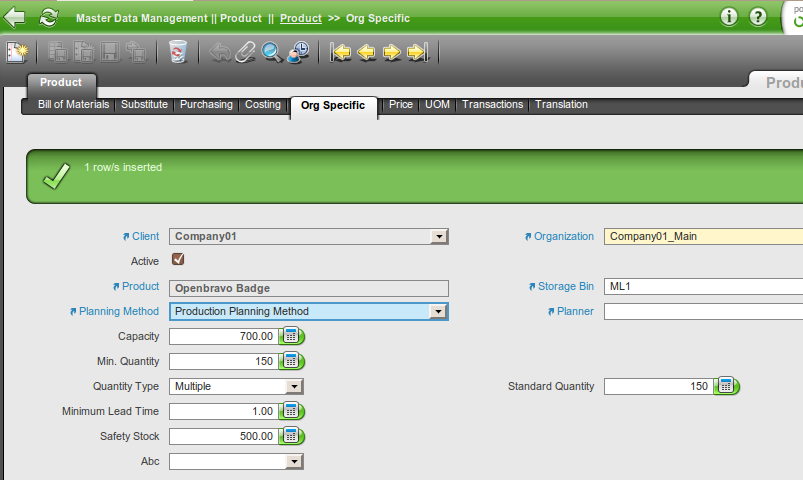Go to first record arrow
Screen dimensions: 803x480
(x=341, y=52)
